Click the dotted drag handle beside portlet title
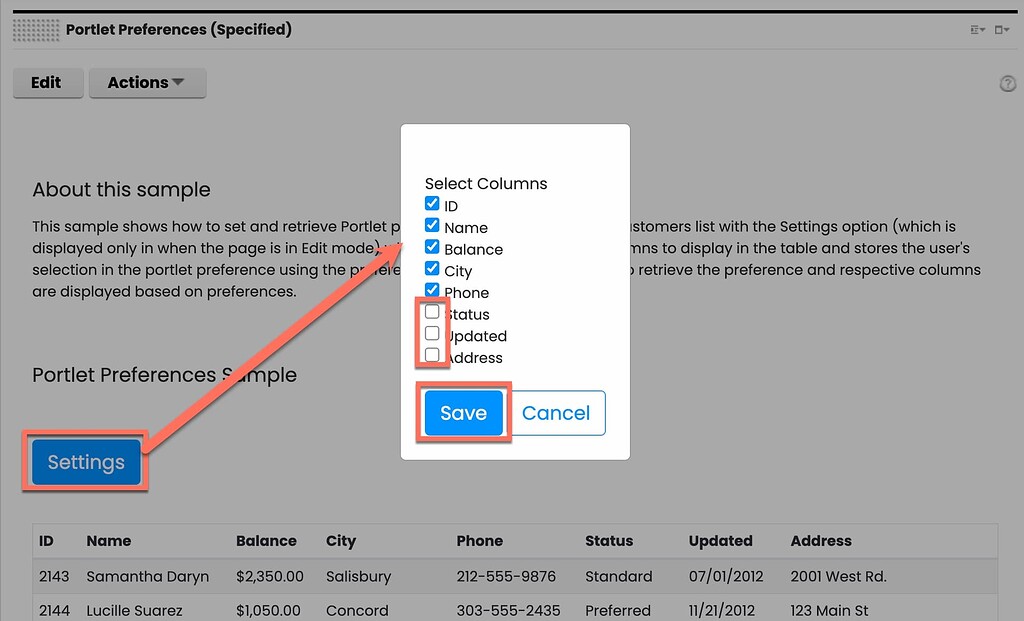 click(35, 29)
